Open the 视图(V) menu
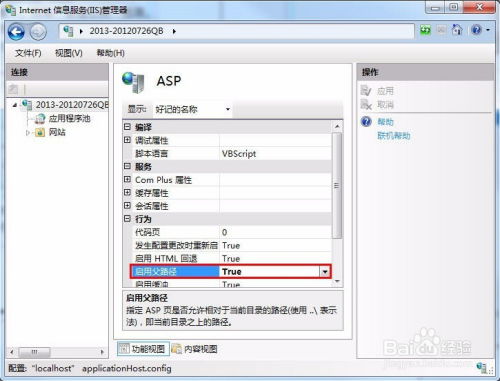Image resolution: width=500 pixels, height=381 pixels. (x=69, y=53)
